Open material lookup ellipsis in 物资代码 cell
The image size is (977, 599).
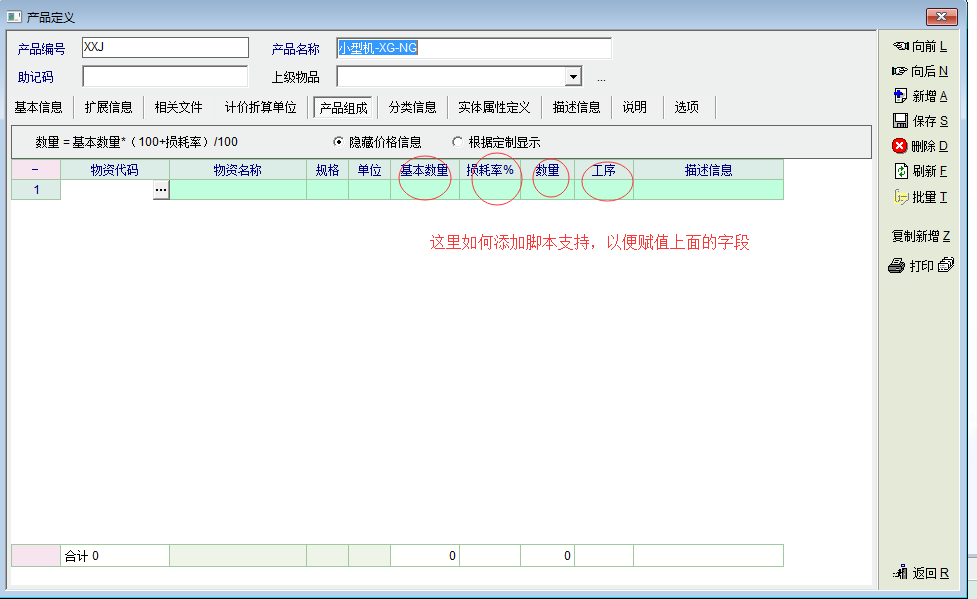[x=161, y=190]
